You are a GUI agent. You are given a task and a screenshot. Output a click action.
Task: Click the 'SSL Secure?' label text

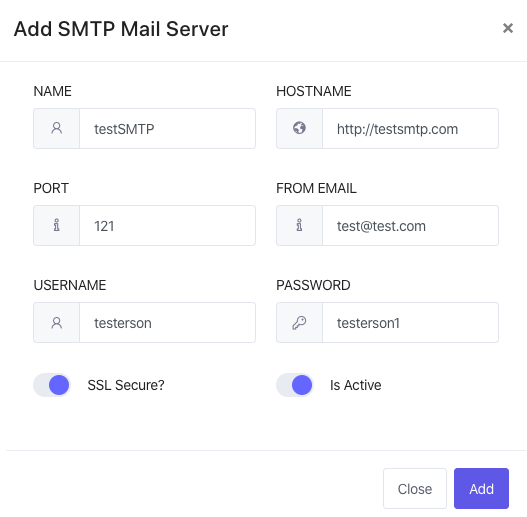(x=126, y=385)
